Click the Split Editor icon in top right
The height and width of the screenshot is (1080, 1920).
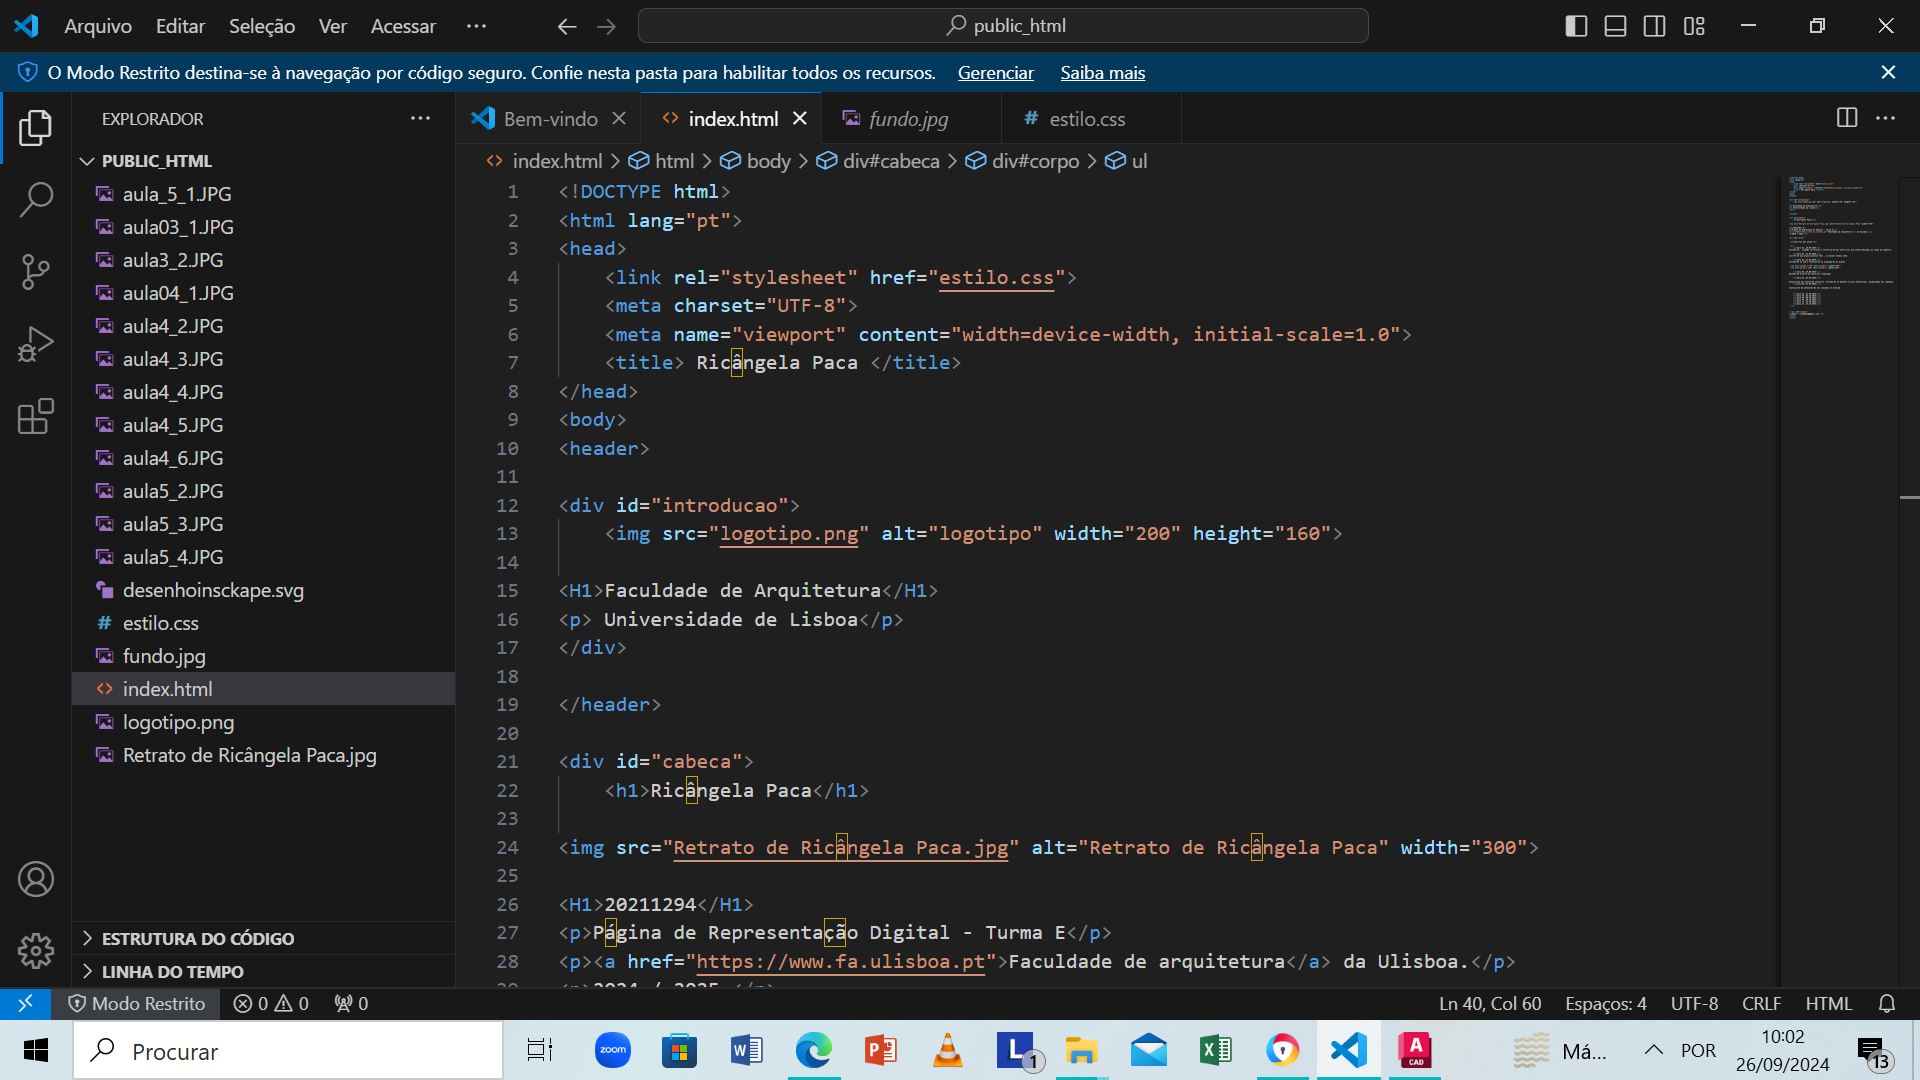[1846, 117]
